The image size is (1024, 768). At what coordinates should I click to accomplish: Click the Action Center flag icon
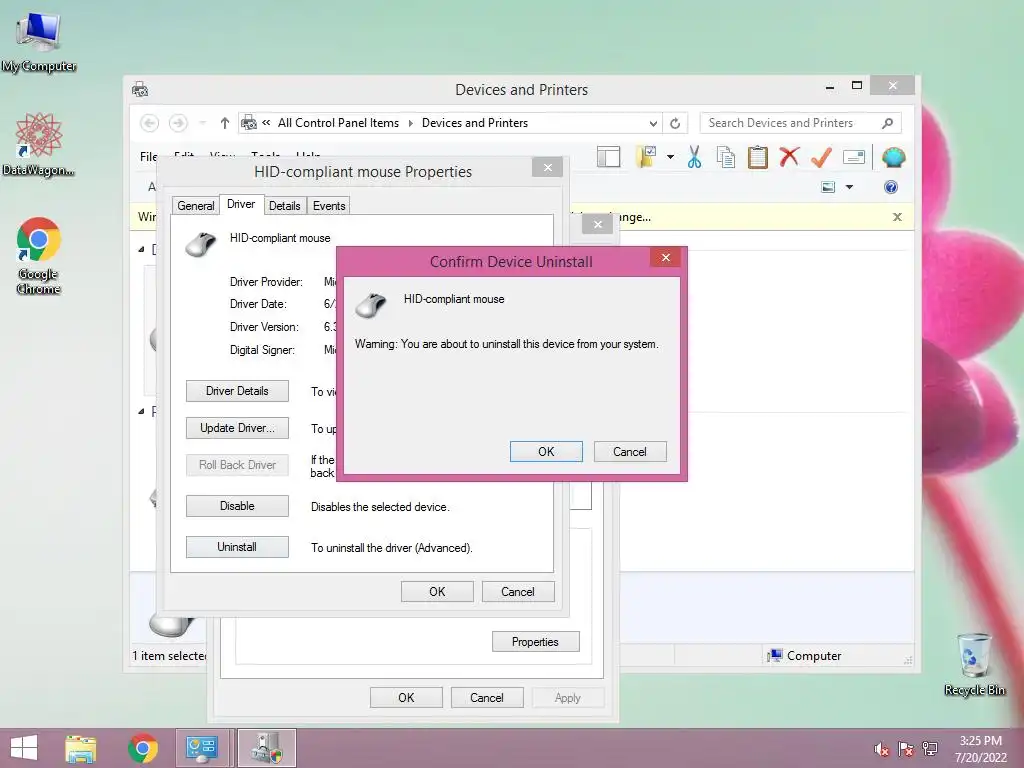[906, 749]
